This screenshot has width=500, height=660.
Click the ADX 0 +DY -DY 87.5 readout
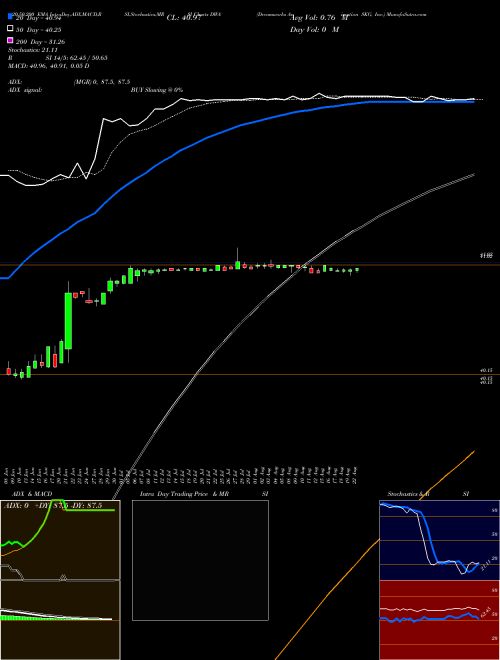tap(53, 506)
